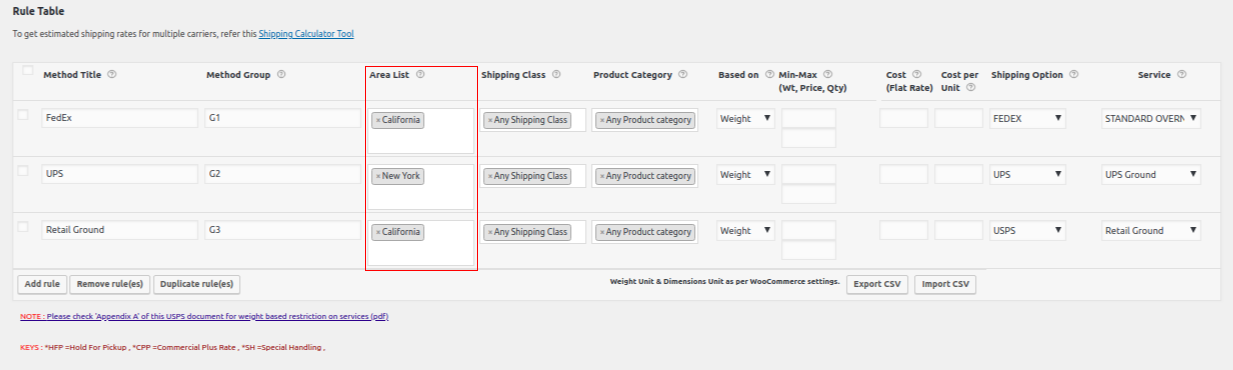Click the Export CSV button

tap(878, 284)
